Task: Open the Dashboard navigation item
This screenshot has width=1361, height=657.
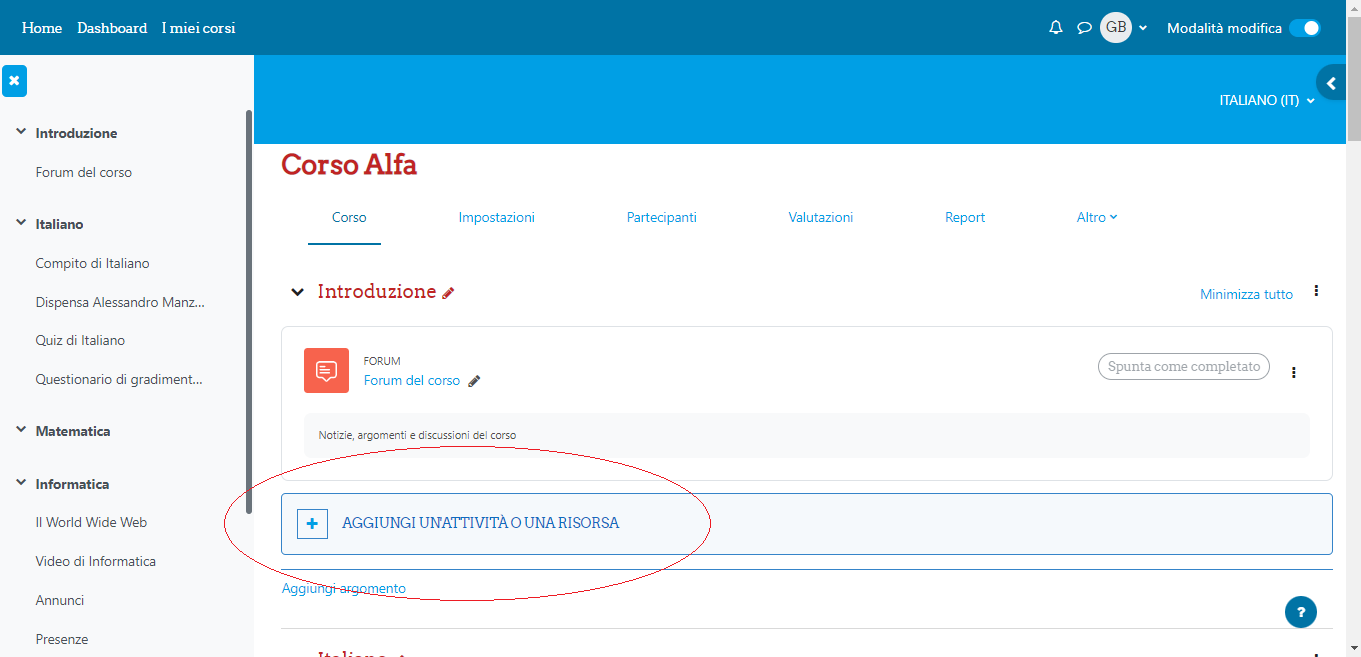Action: tap(112, 28)
